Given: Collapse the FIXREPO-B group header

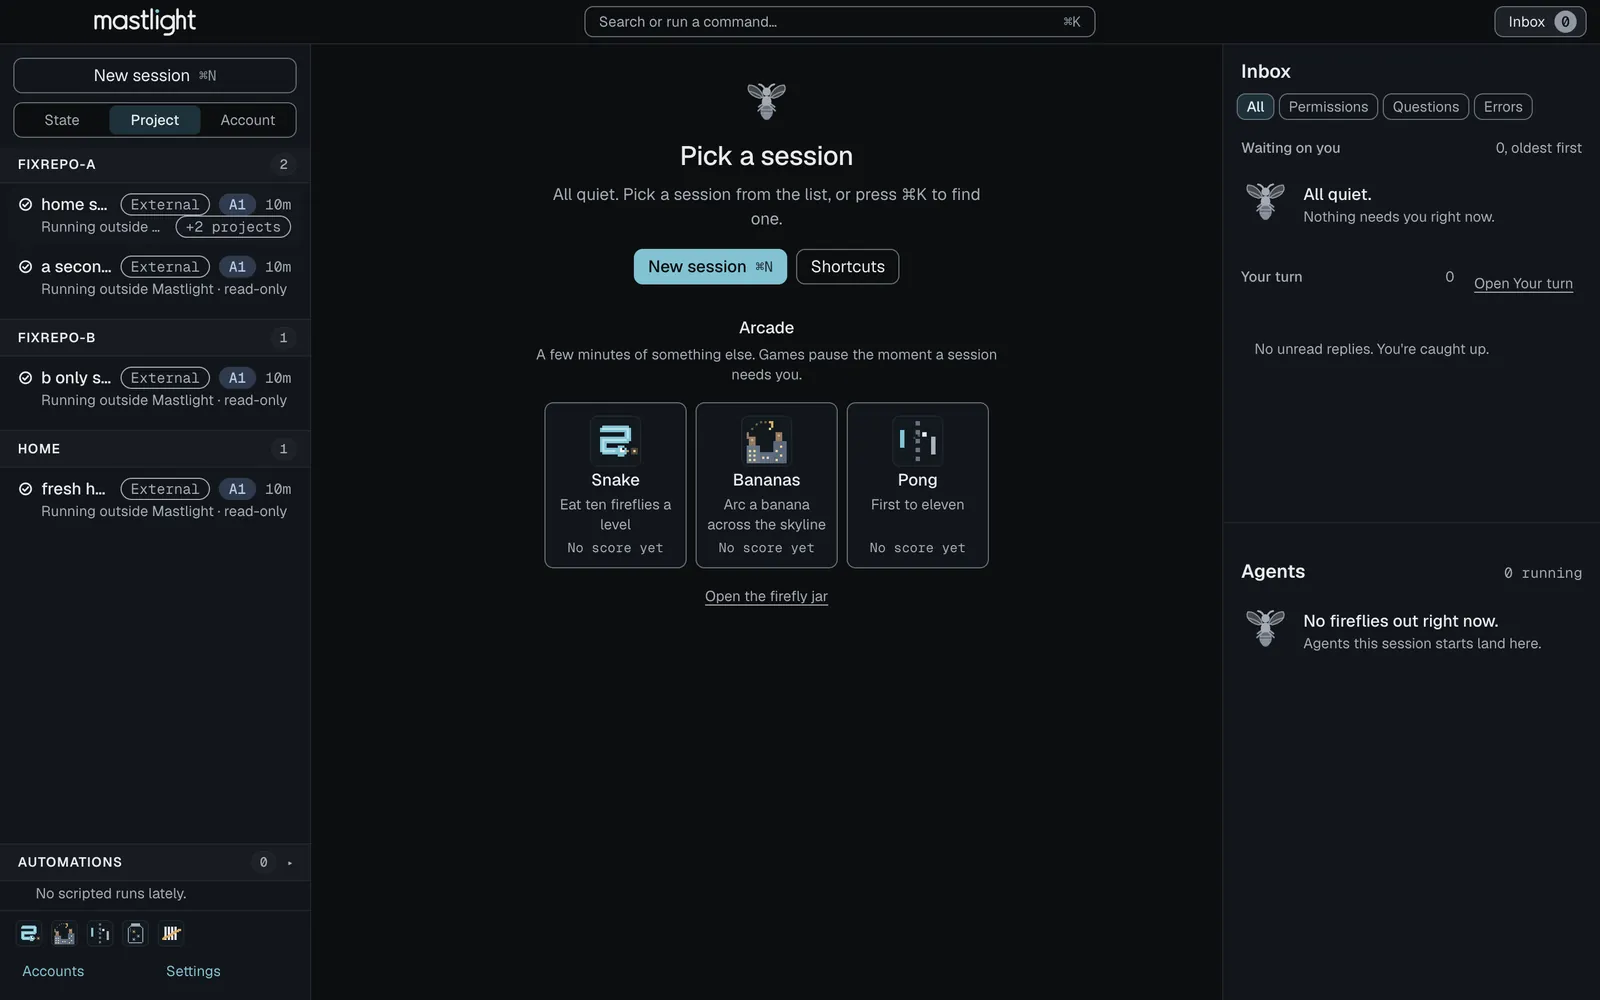Looking at the screenshot, I should (155, 338).
